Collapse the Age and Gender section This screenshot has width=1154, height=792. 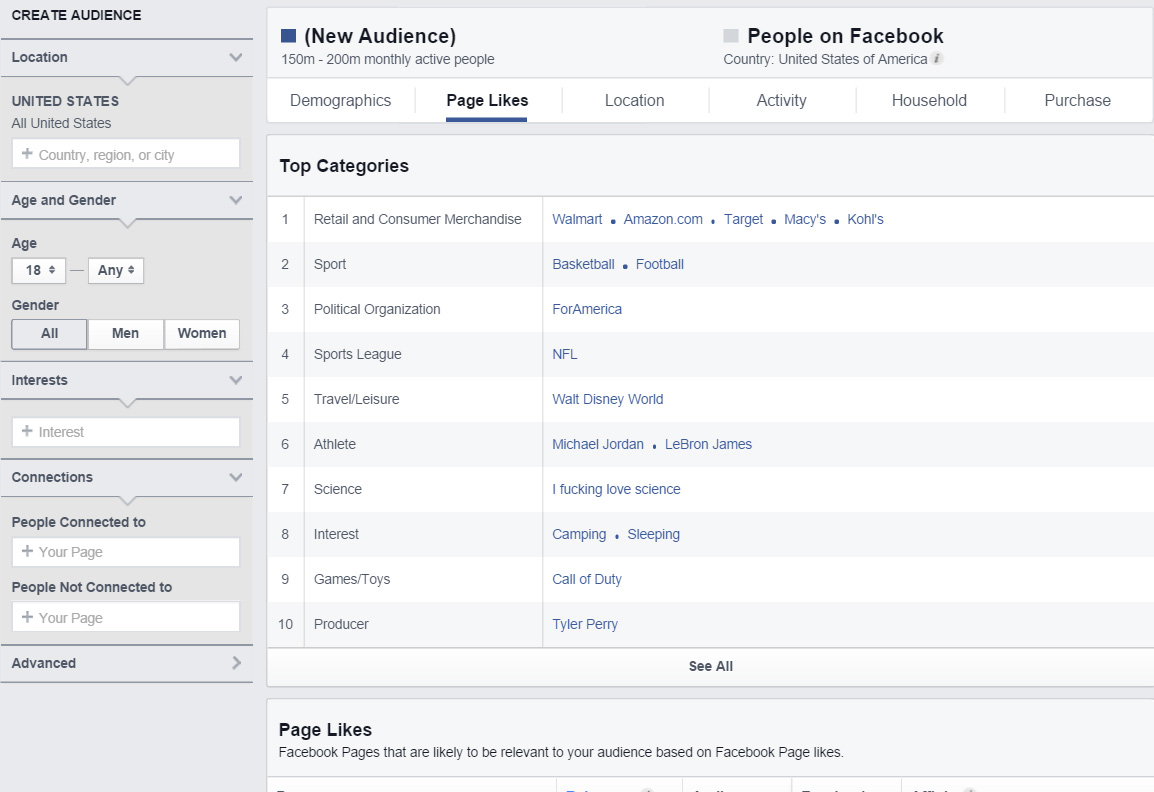tap(236, 199)
